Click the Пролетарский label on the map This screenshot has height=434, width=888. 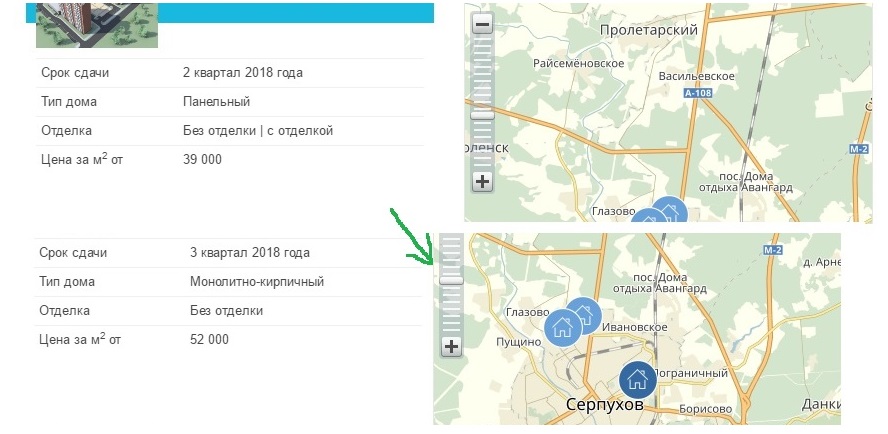pos(648,30)
